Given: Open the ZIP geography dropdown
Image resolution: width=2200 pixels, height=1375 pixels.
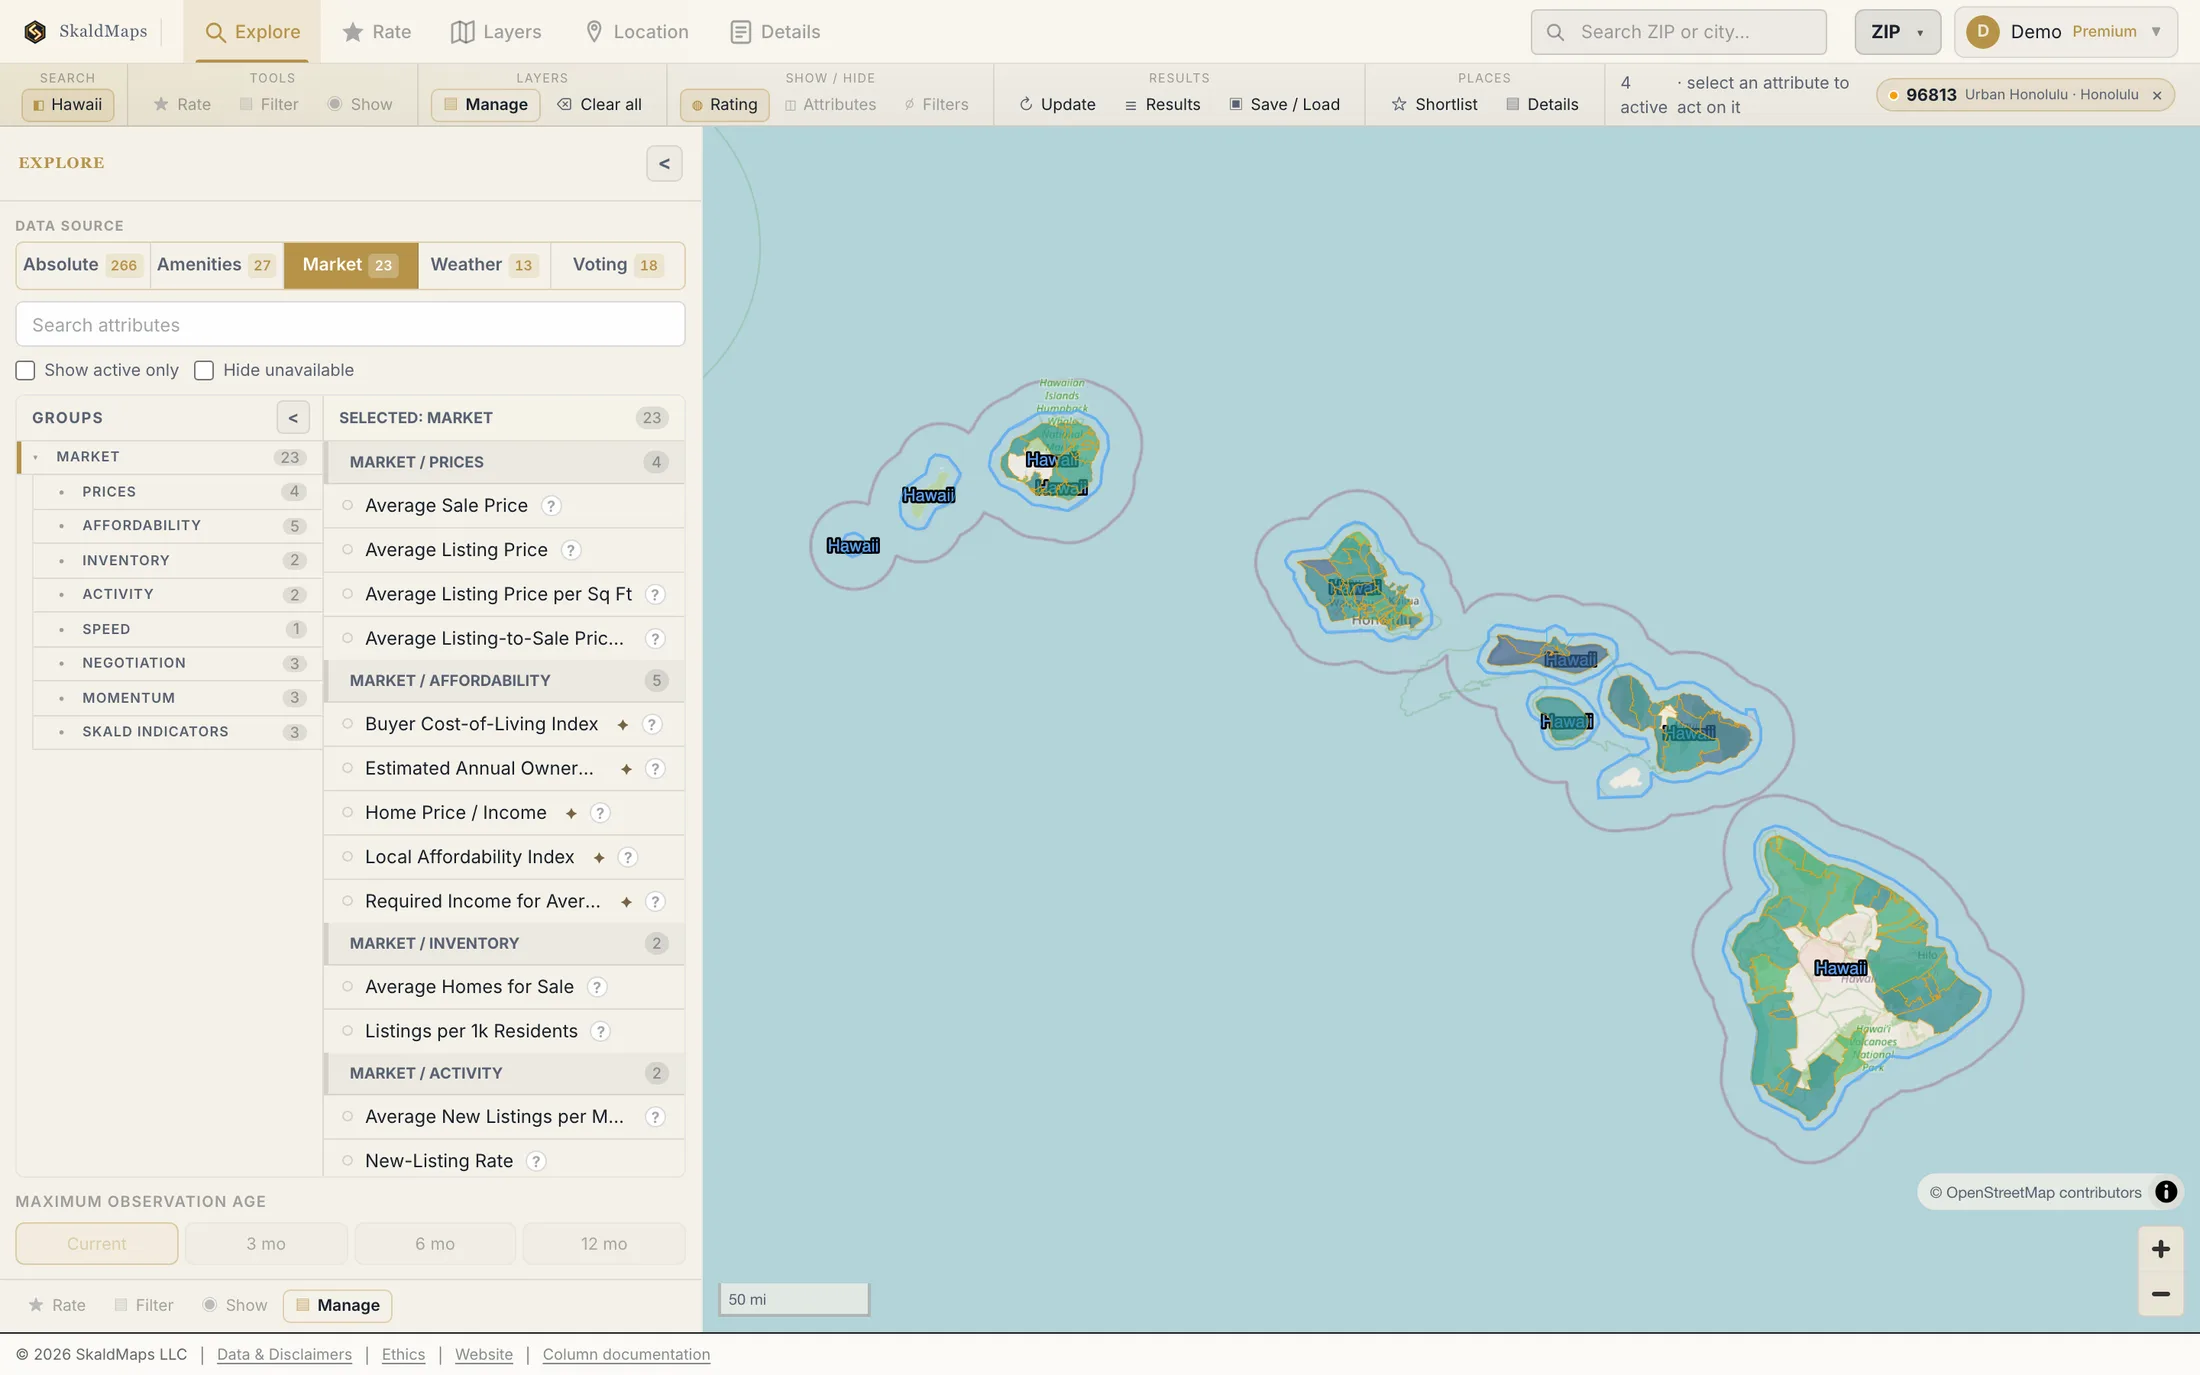Looking at the screenshot, I should click(1897, 32).
